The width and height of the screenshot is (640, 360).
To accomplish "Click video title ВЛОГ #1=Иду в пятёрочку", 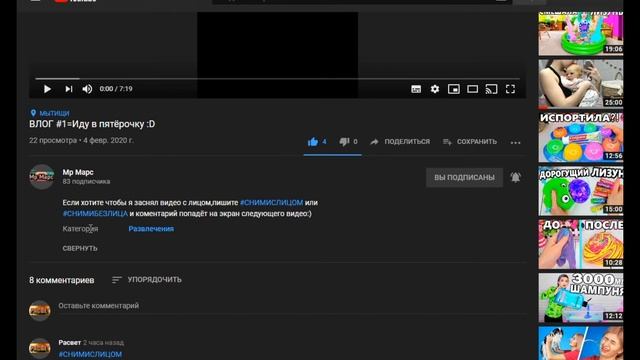I will pos(92,124).
